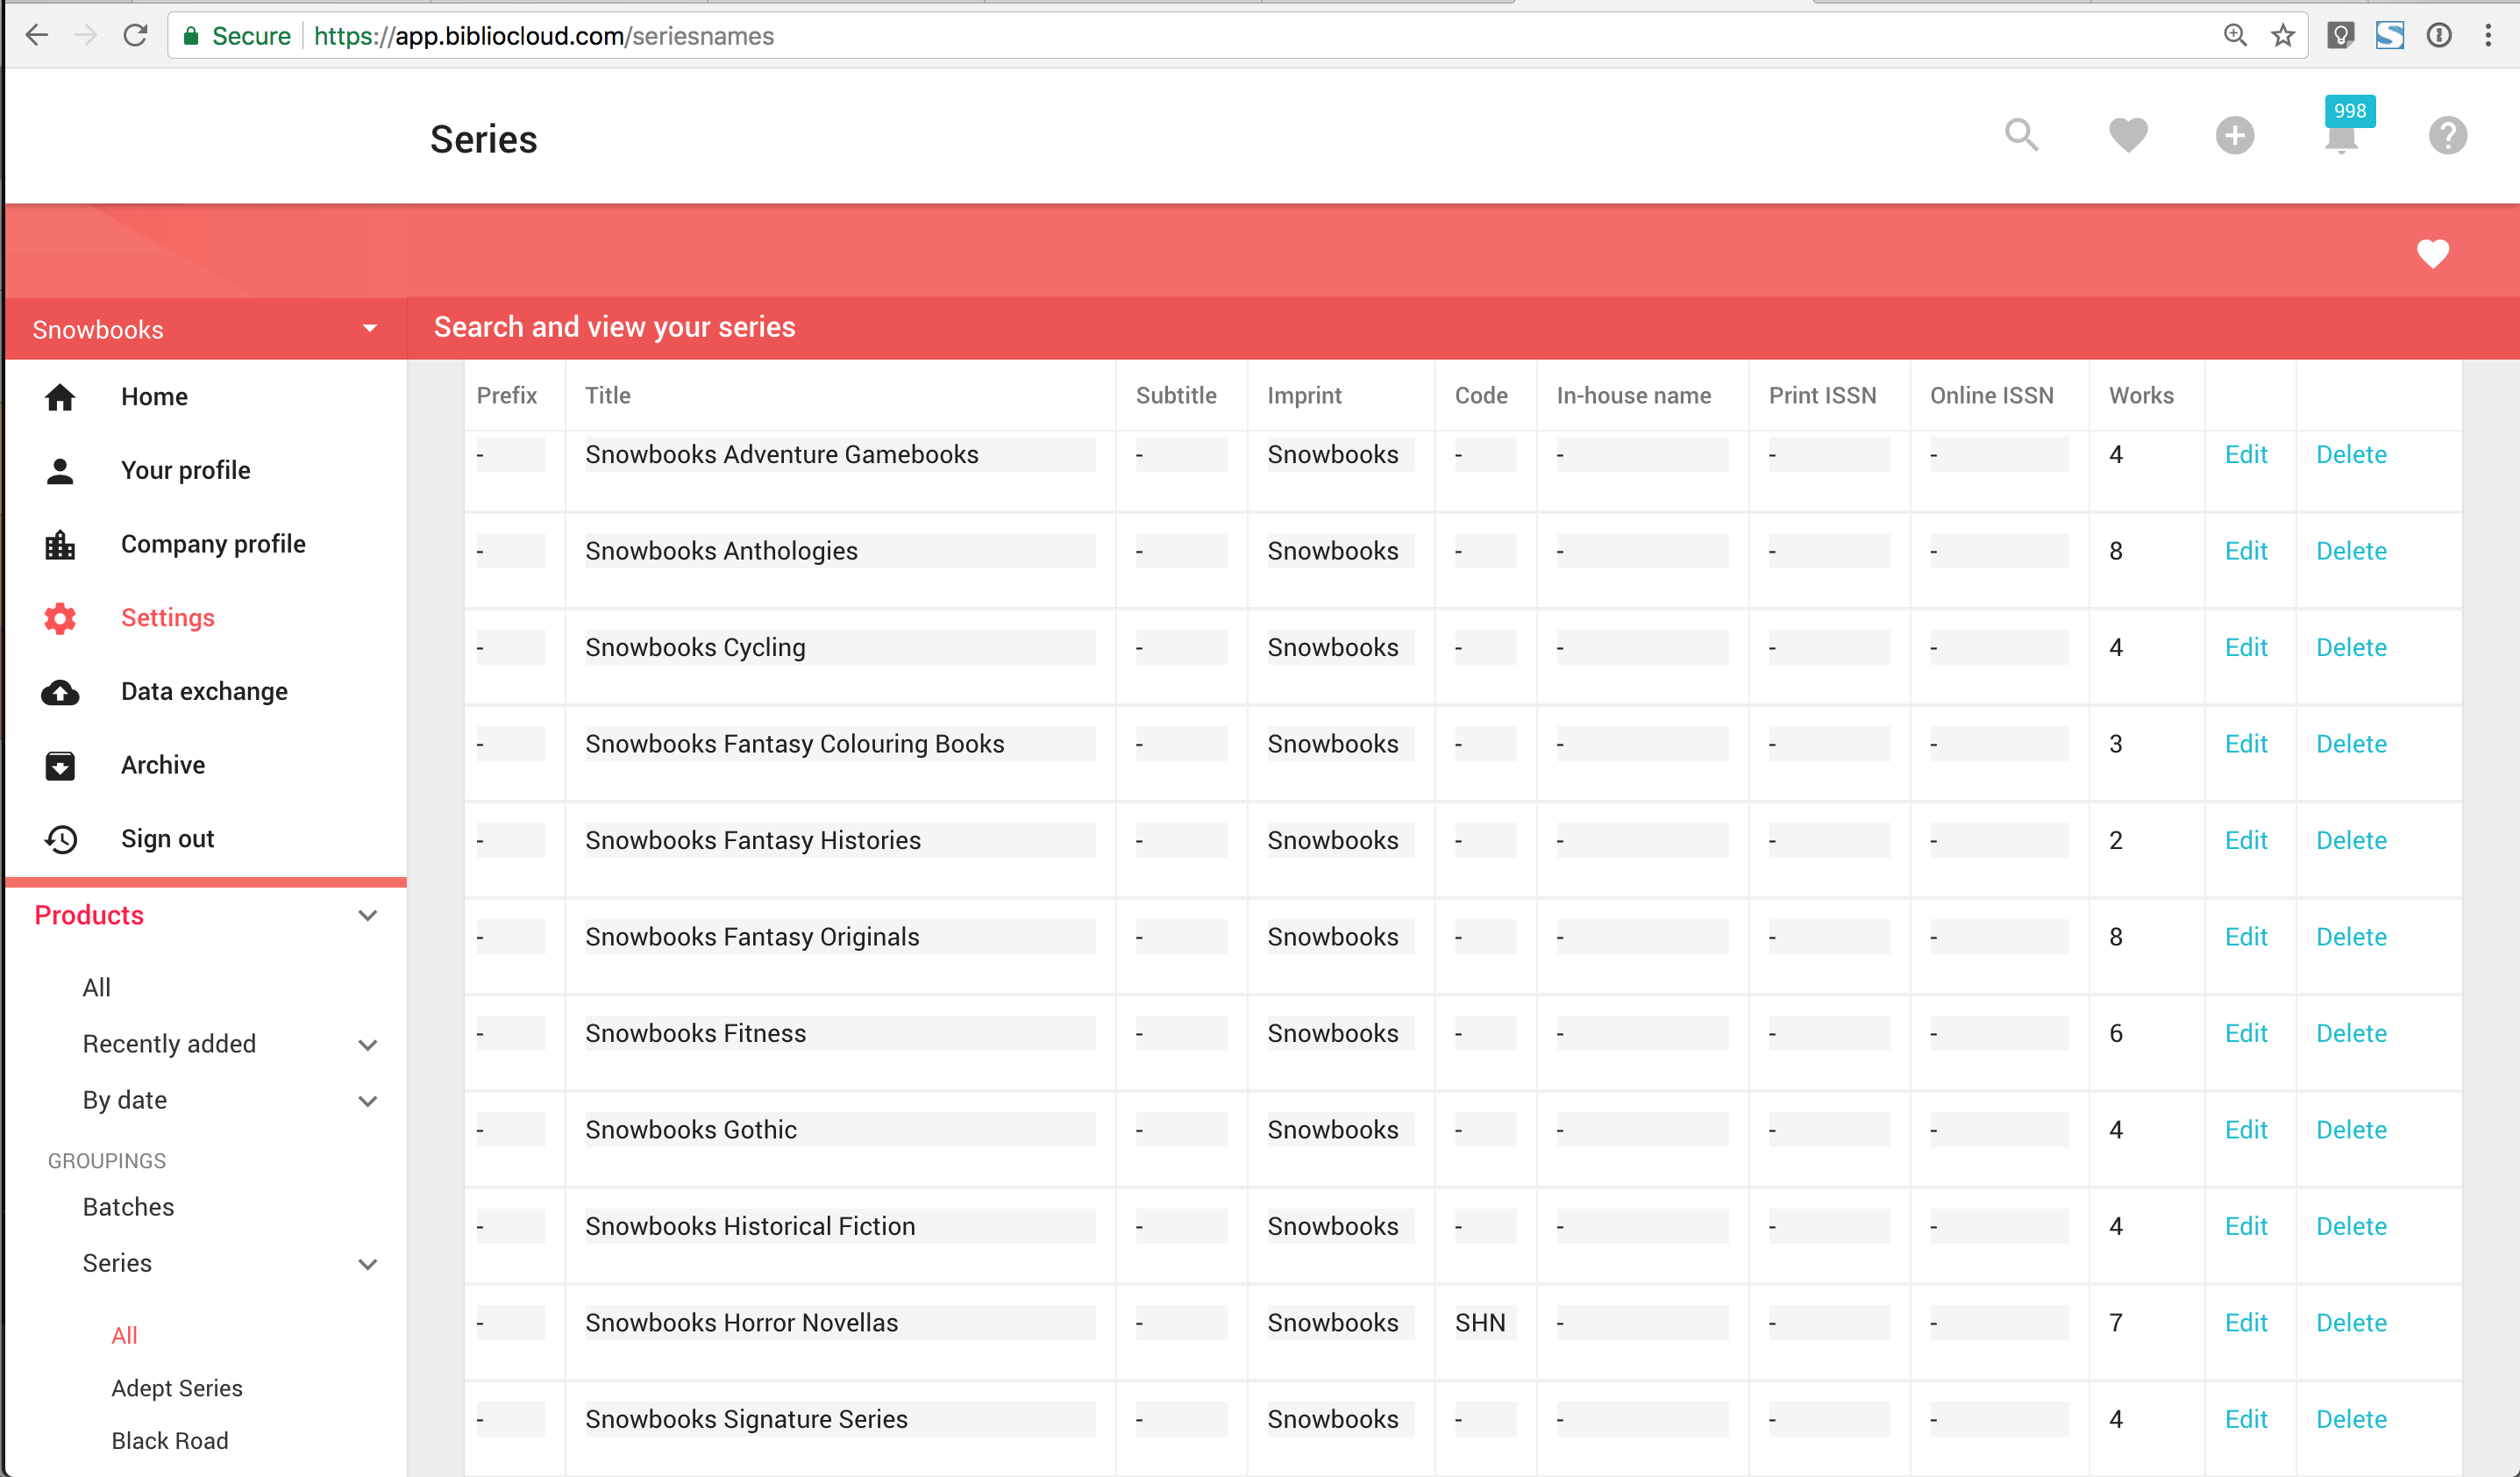Reload the page with refresh icon
Image resolution: width=2520 pixels, height=1477 pixels.
click(135, 36)
